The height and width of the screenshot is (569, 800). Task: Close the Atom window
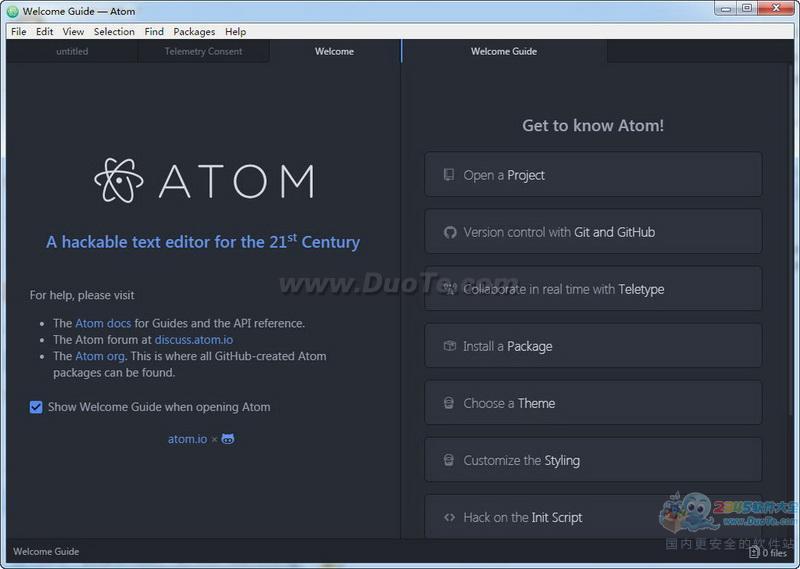point(776,8)
